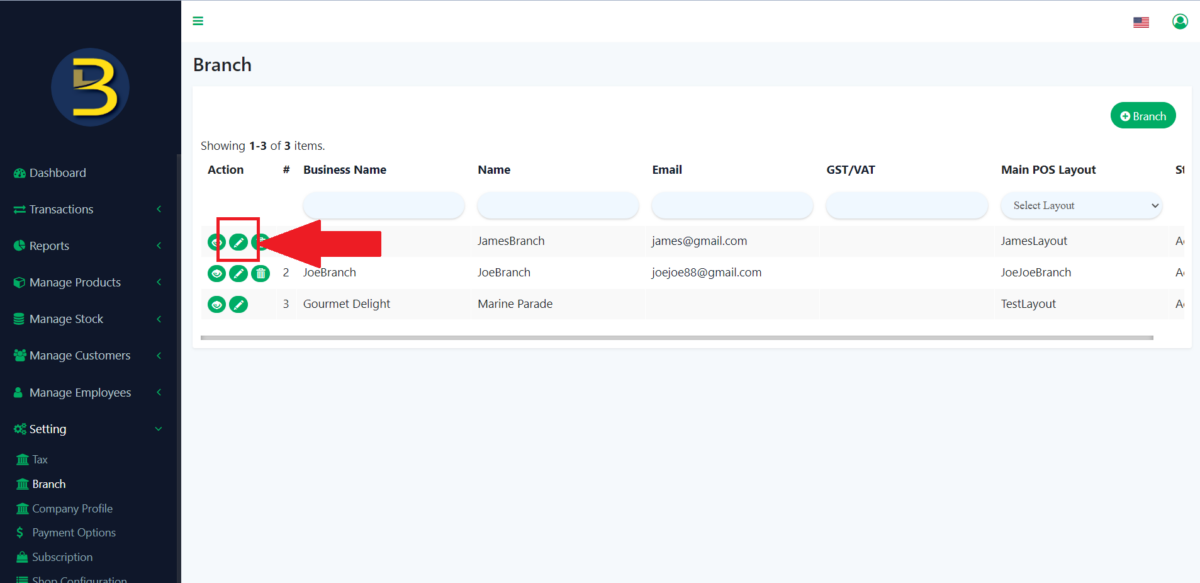Delete JoeBranch with the trash icon

tap(260, 272)
